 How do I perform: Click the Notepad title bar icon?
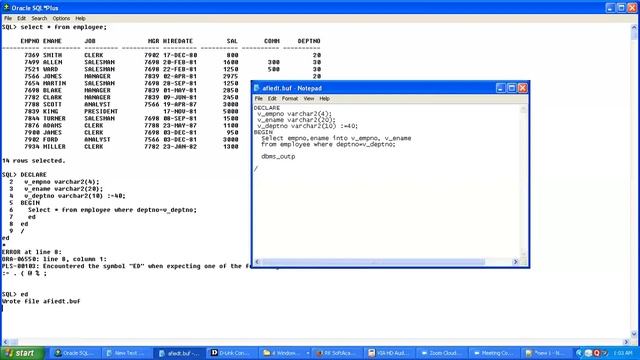tap(257, 88)
